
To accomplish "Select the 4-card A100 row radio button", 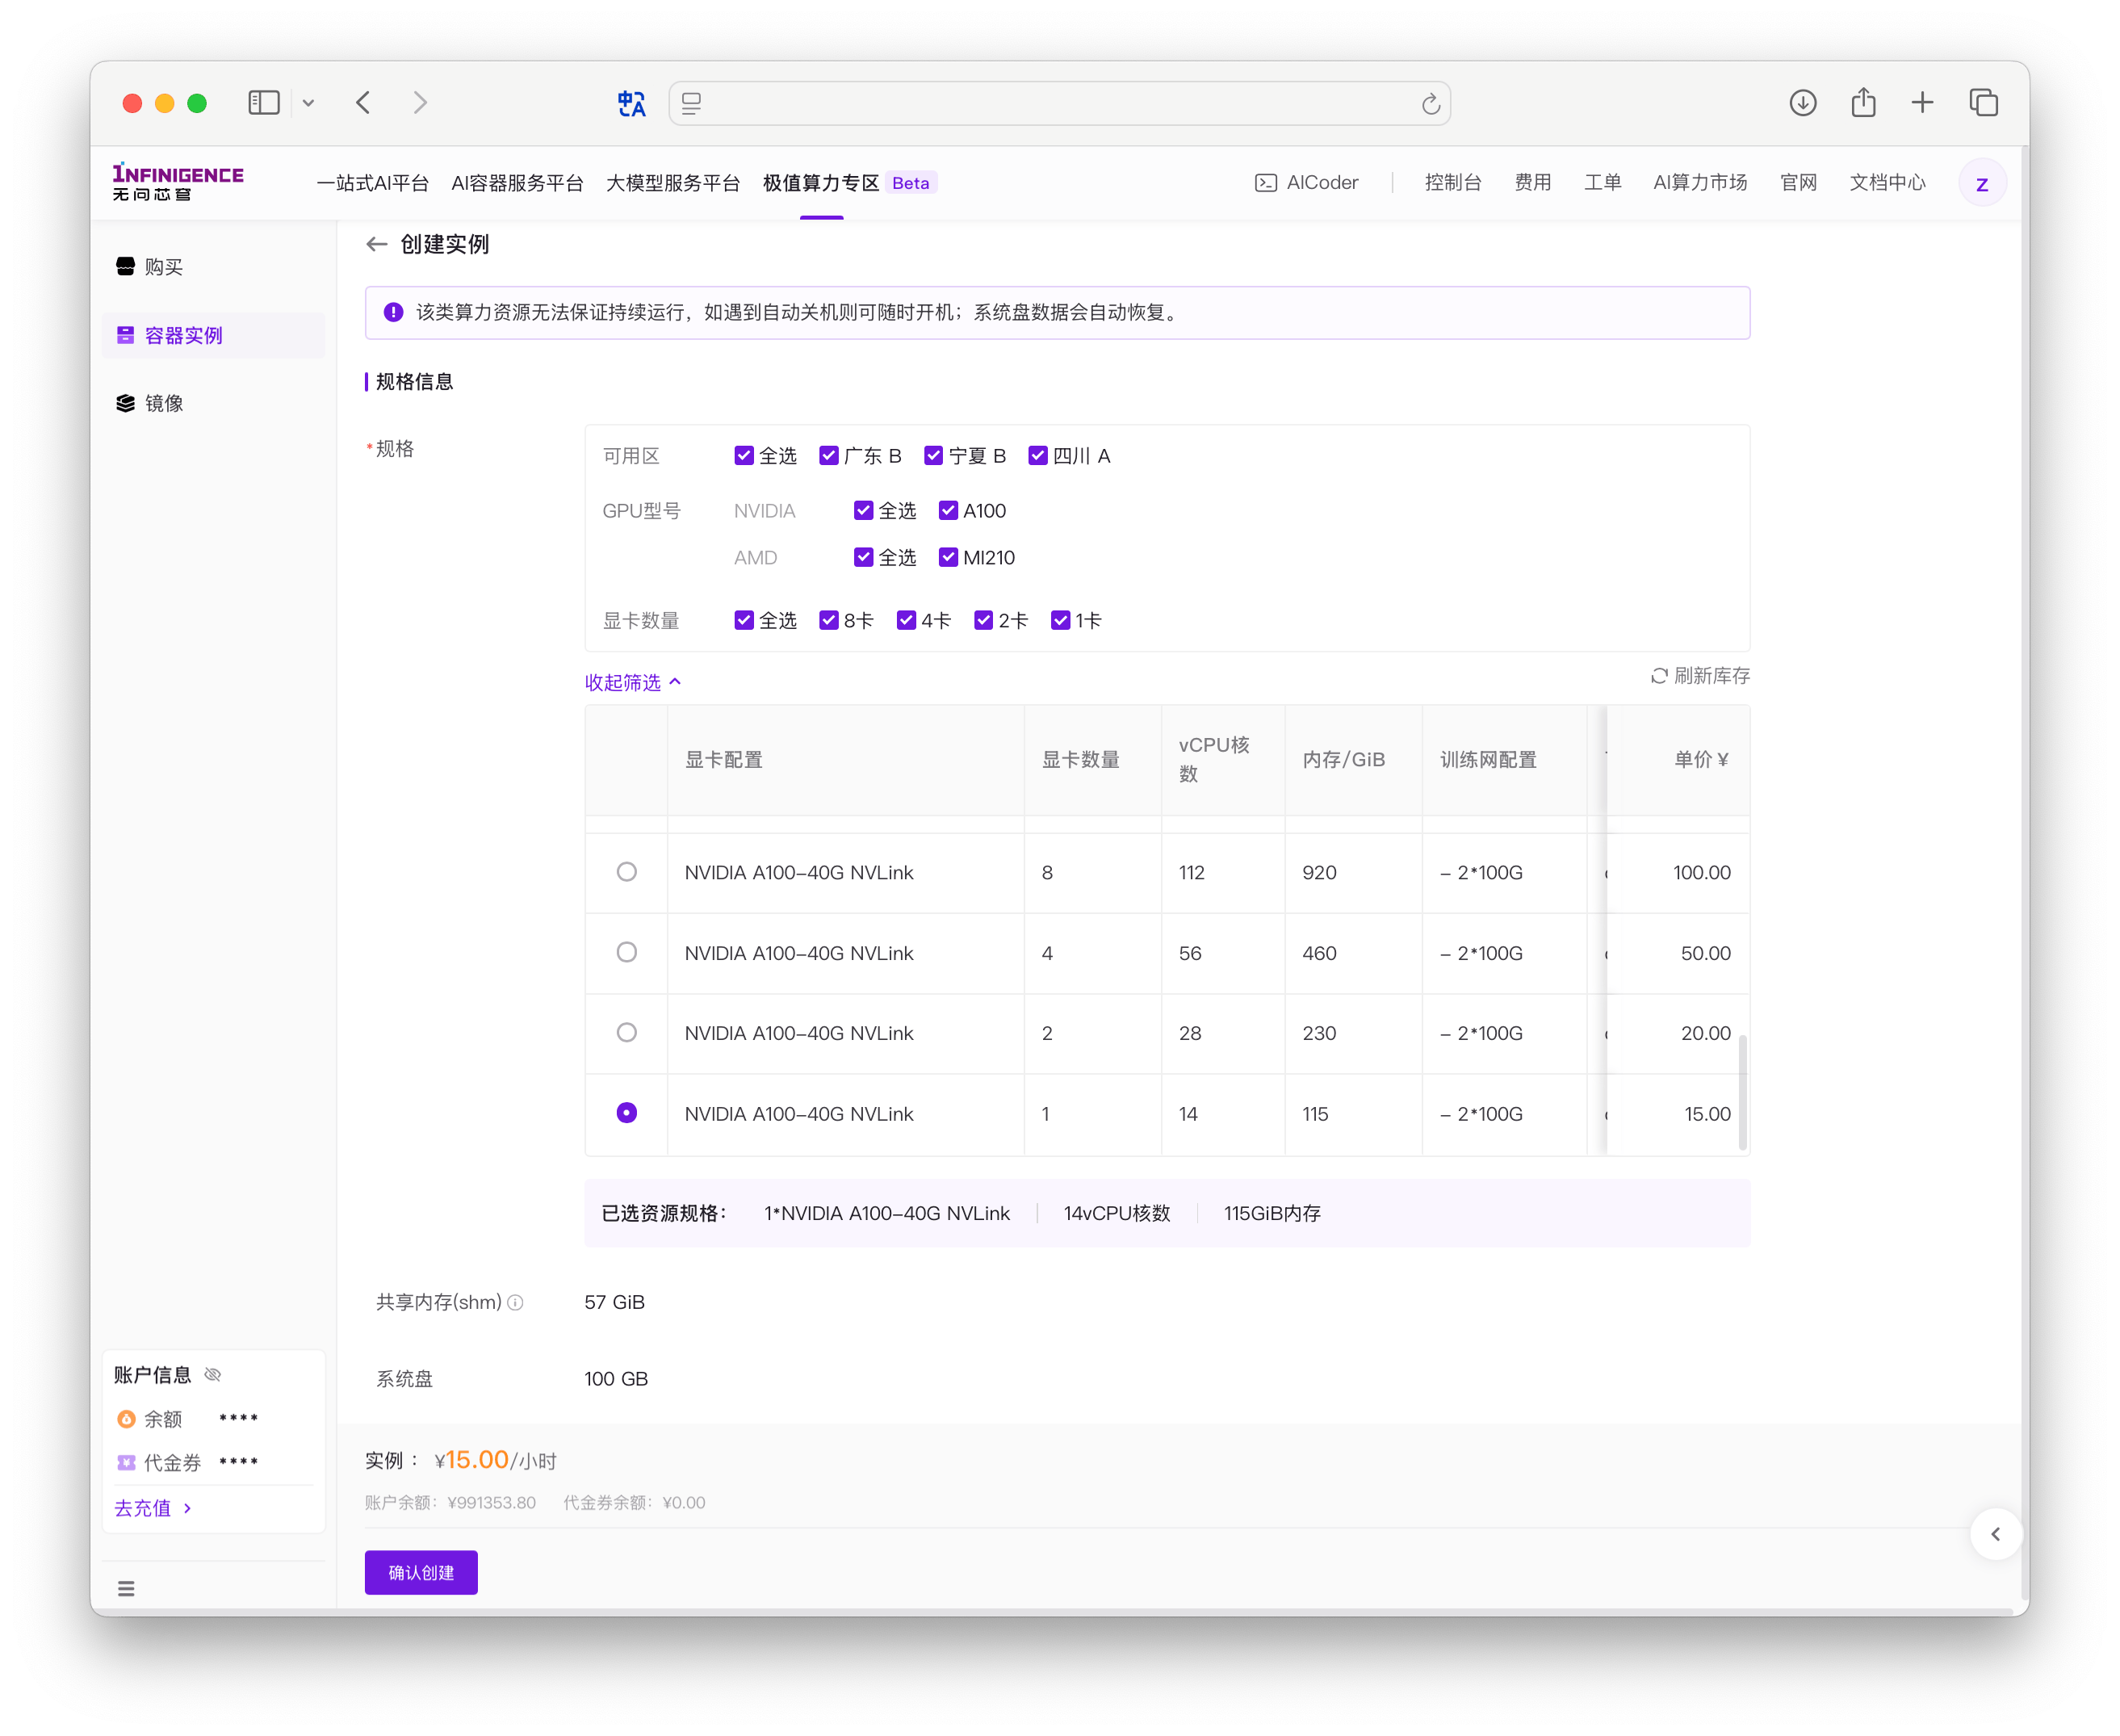I will click(626, 952).
